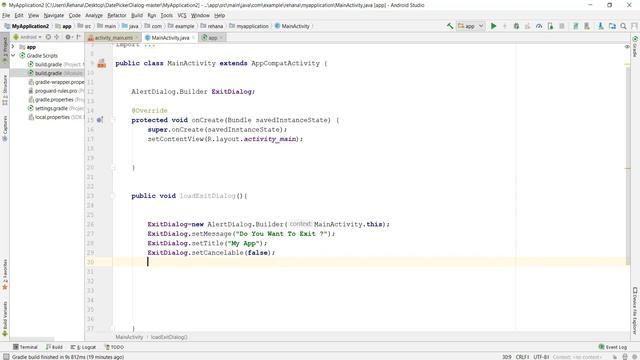The image size is (640, 360).
Task: Collapse the onCreate method fold marker
Action: [113, 120]
